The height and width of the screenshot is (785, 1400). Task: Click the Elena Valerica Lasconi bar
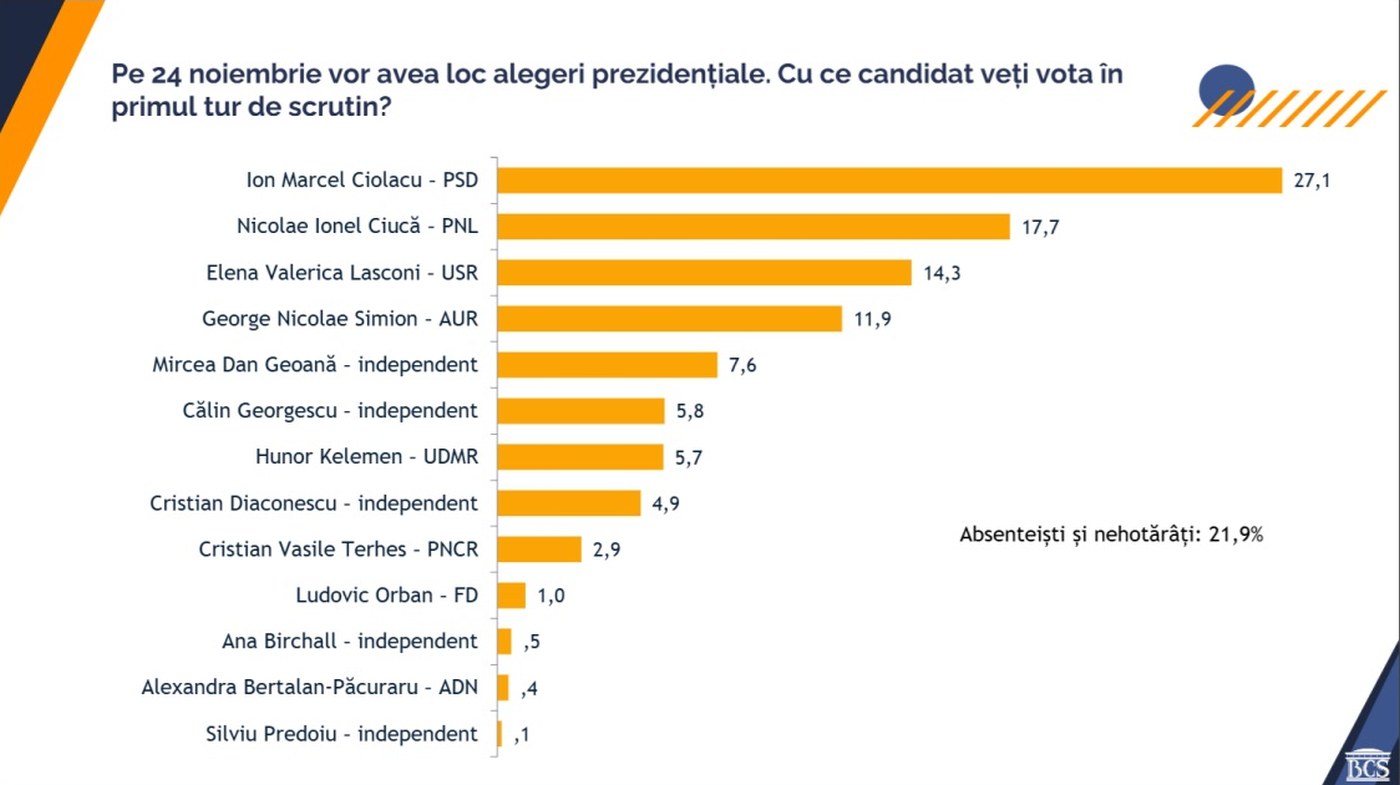(x=704, y=272)
